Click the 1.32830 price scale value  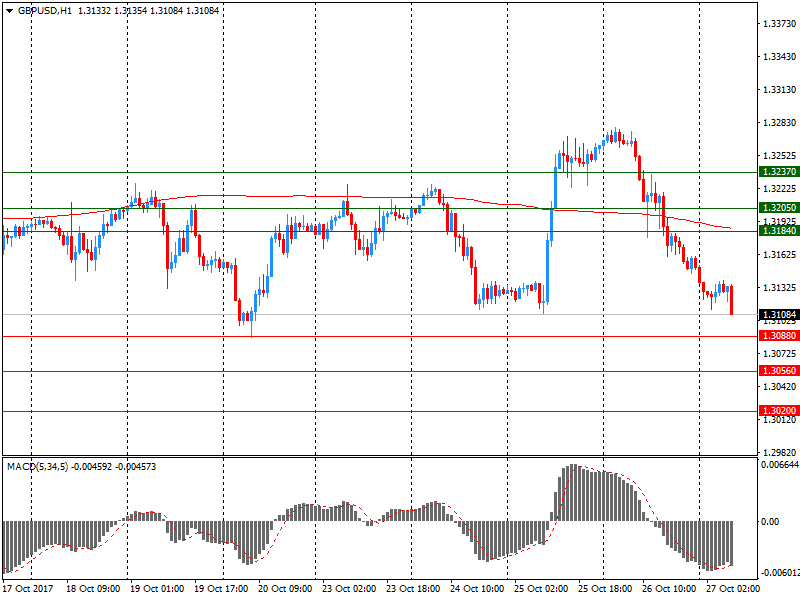tap(779, 122)
